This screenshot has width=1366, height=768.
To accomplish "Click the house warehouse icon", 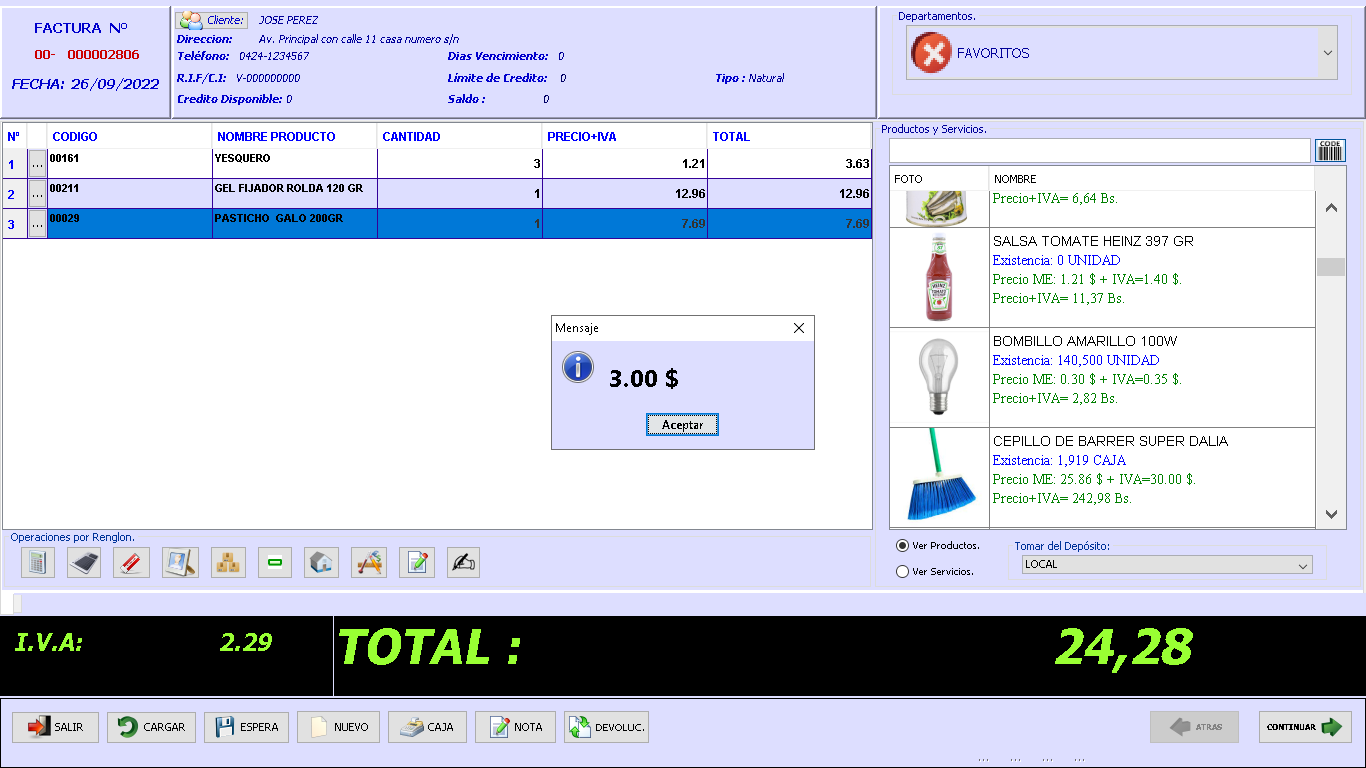I will tap(322, 562).
